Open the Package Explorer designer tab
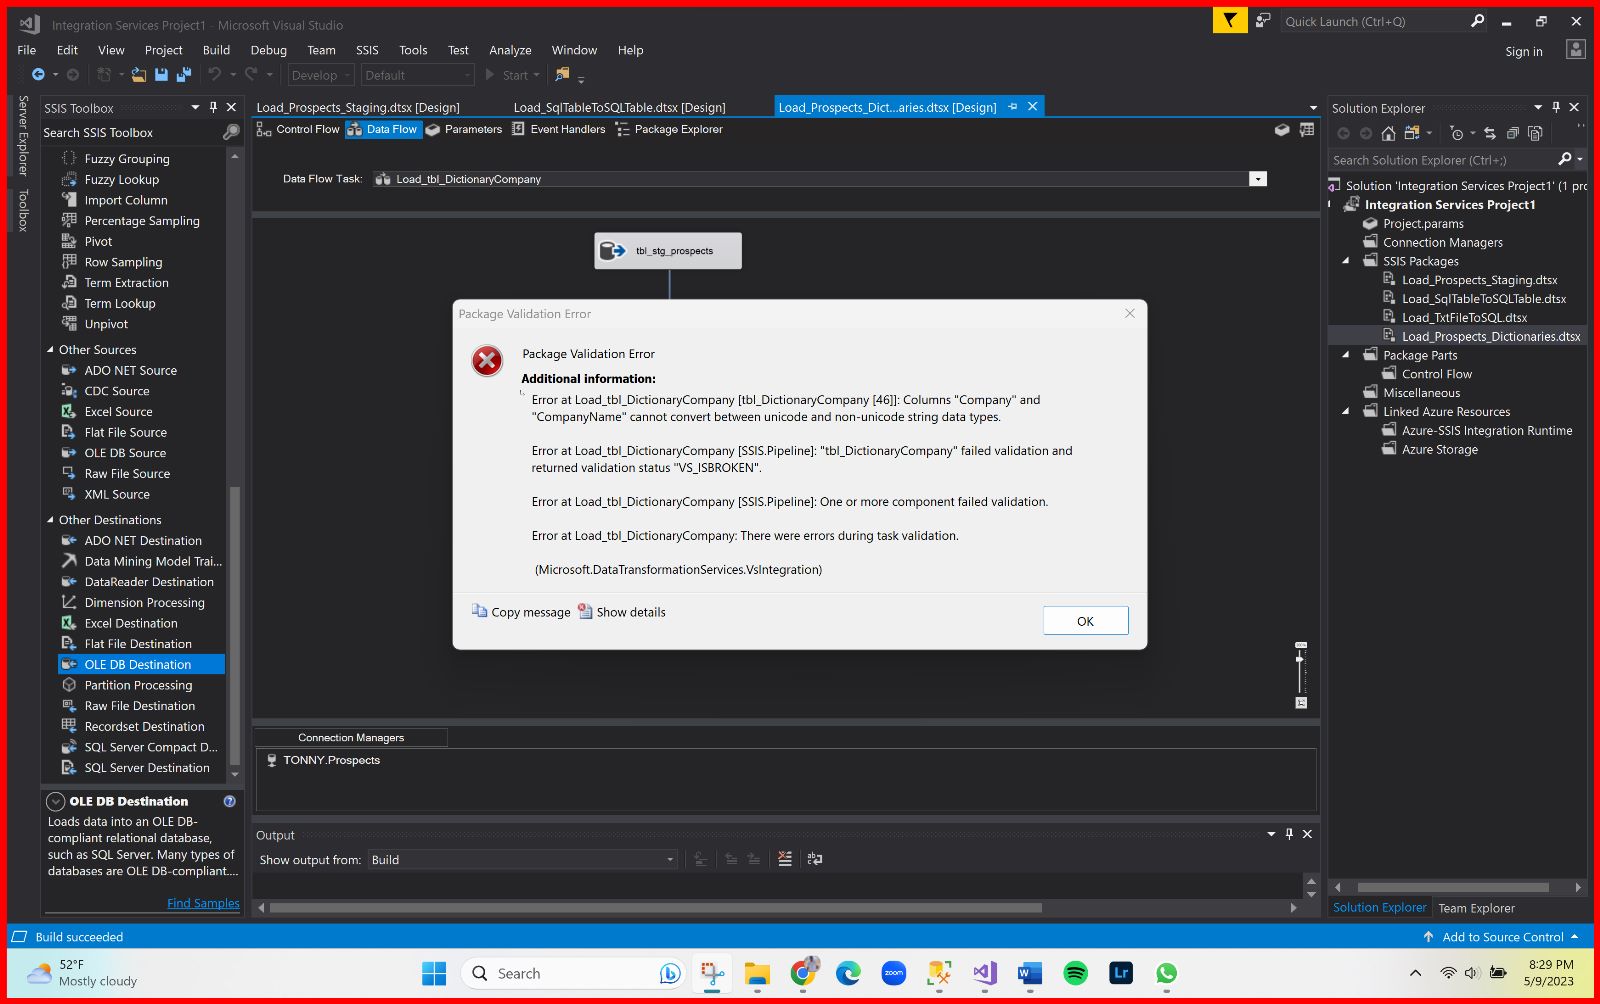 pyautogui.click(x=668, y=129)
